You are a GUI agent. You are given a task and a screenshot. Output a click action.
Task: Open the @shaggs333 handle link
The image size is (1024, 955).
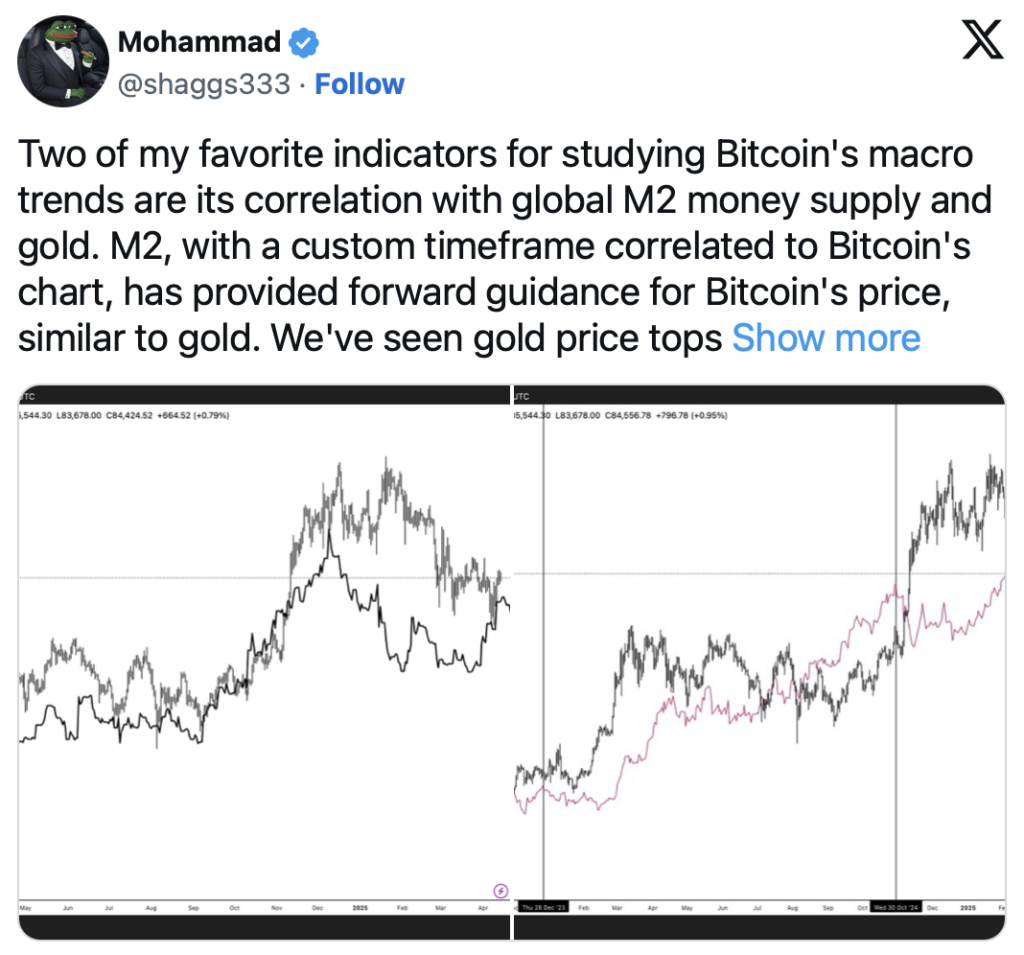click(204, 84)
